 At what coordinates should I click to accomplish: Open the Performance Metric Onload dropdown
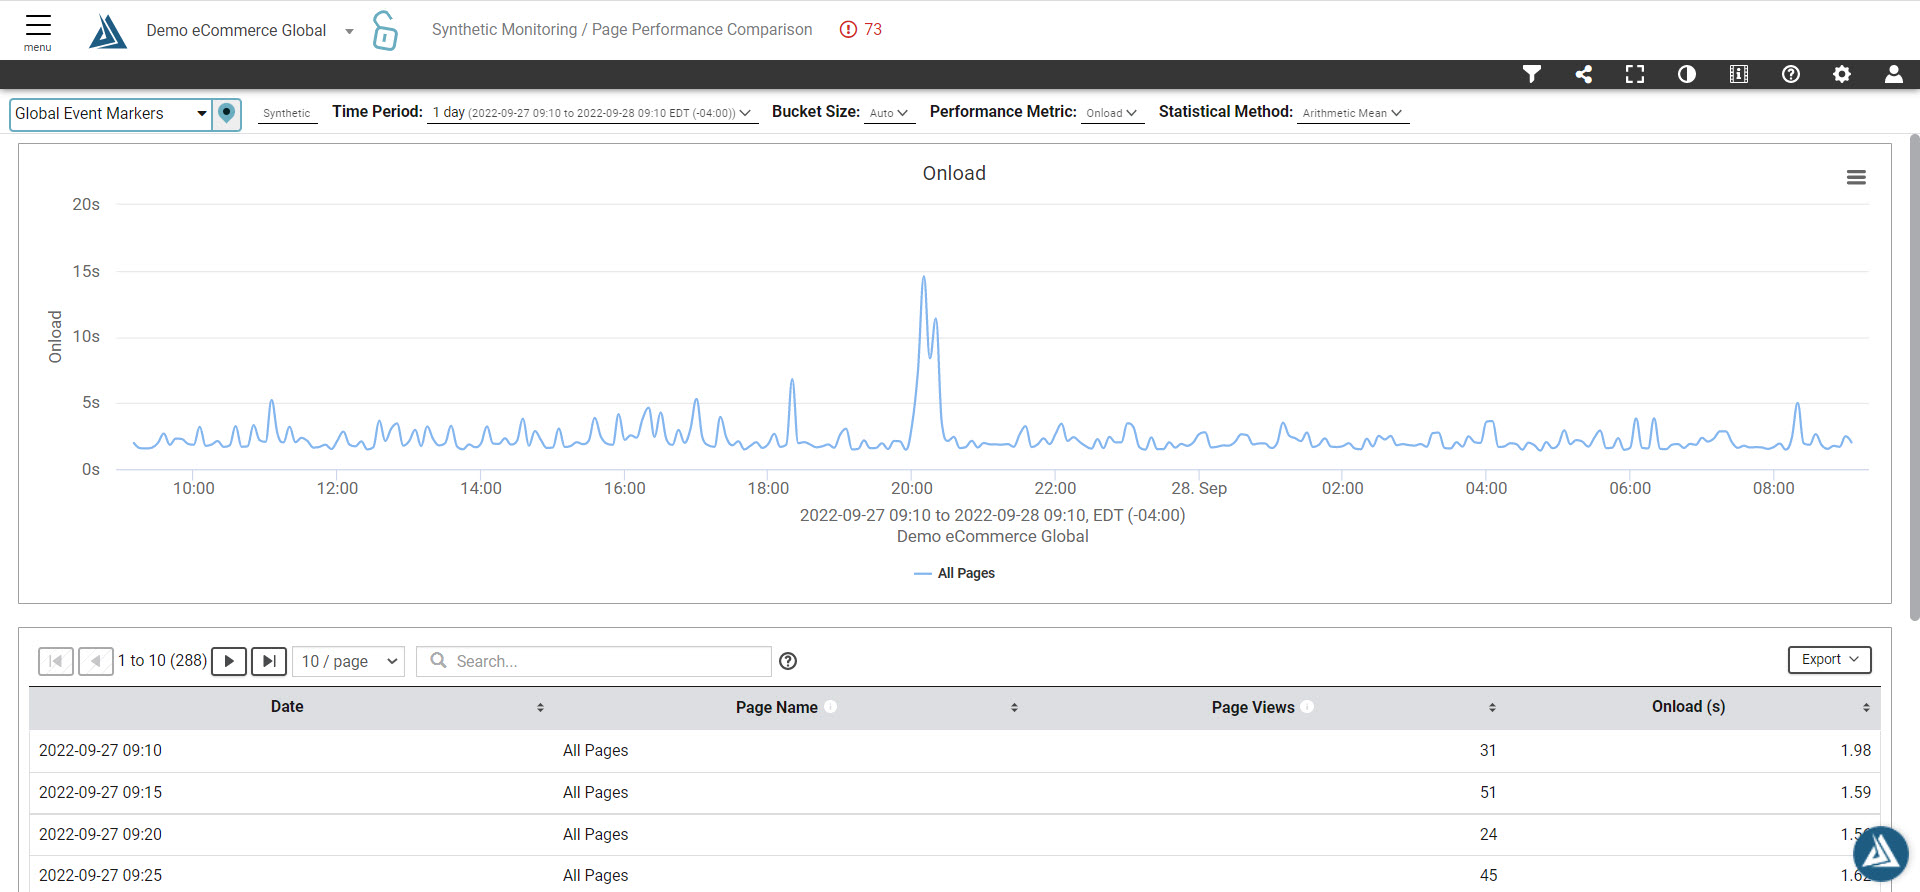coord(1112,113)
